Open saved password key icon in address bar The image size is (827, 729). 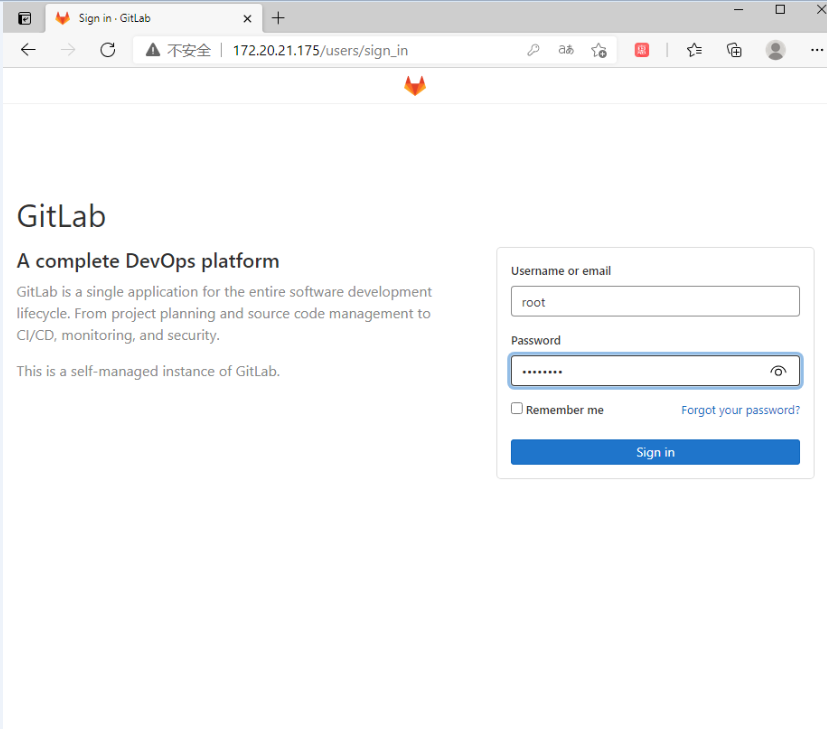(533, 50)
